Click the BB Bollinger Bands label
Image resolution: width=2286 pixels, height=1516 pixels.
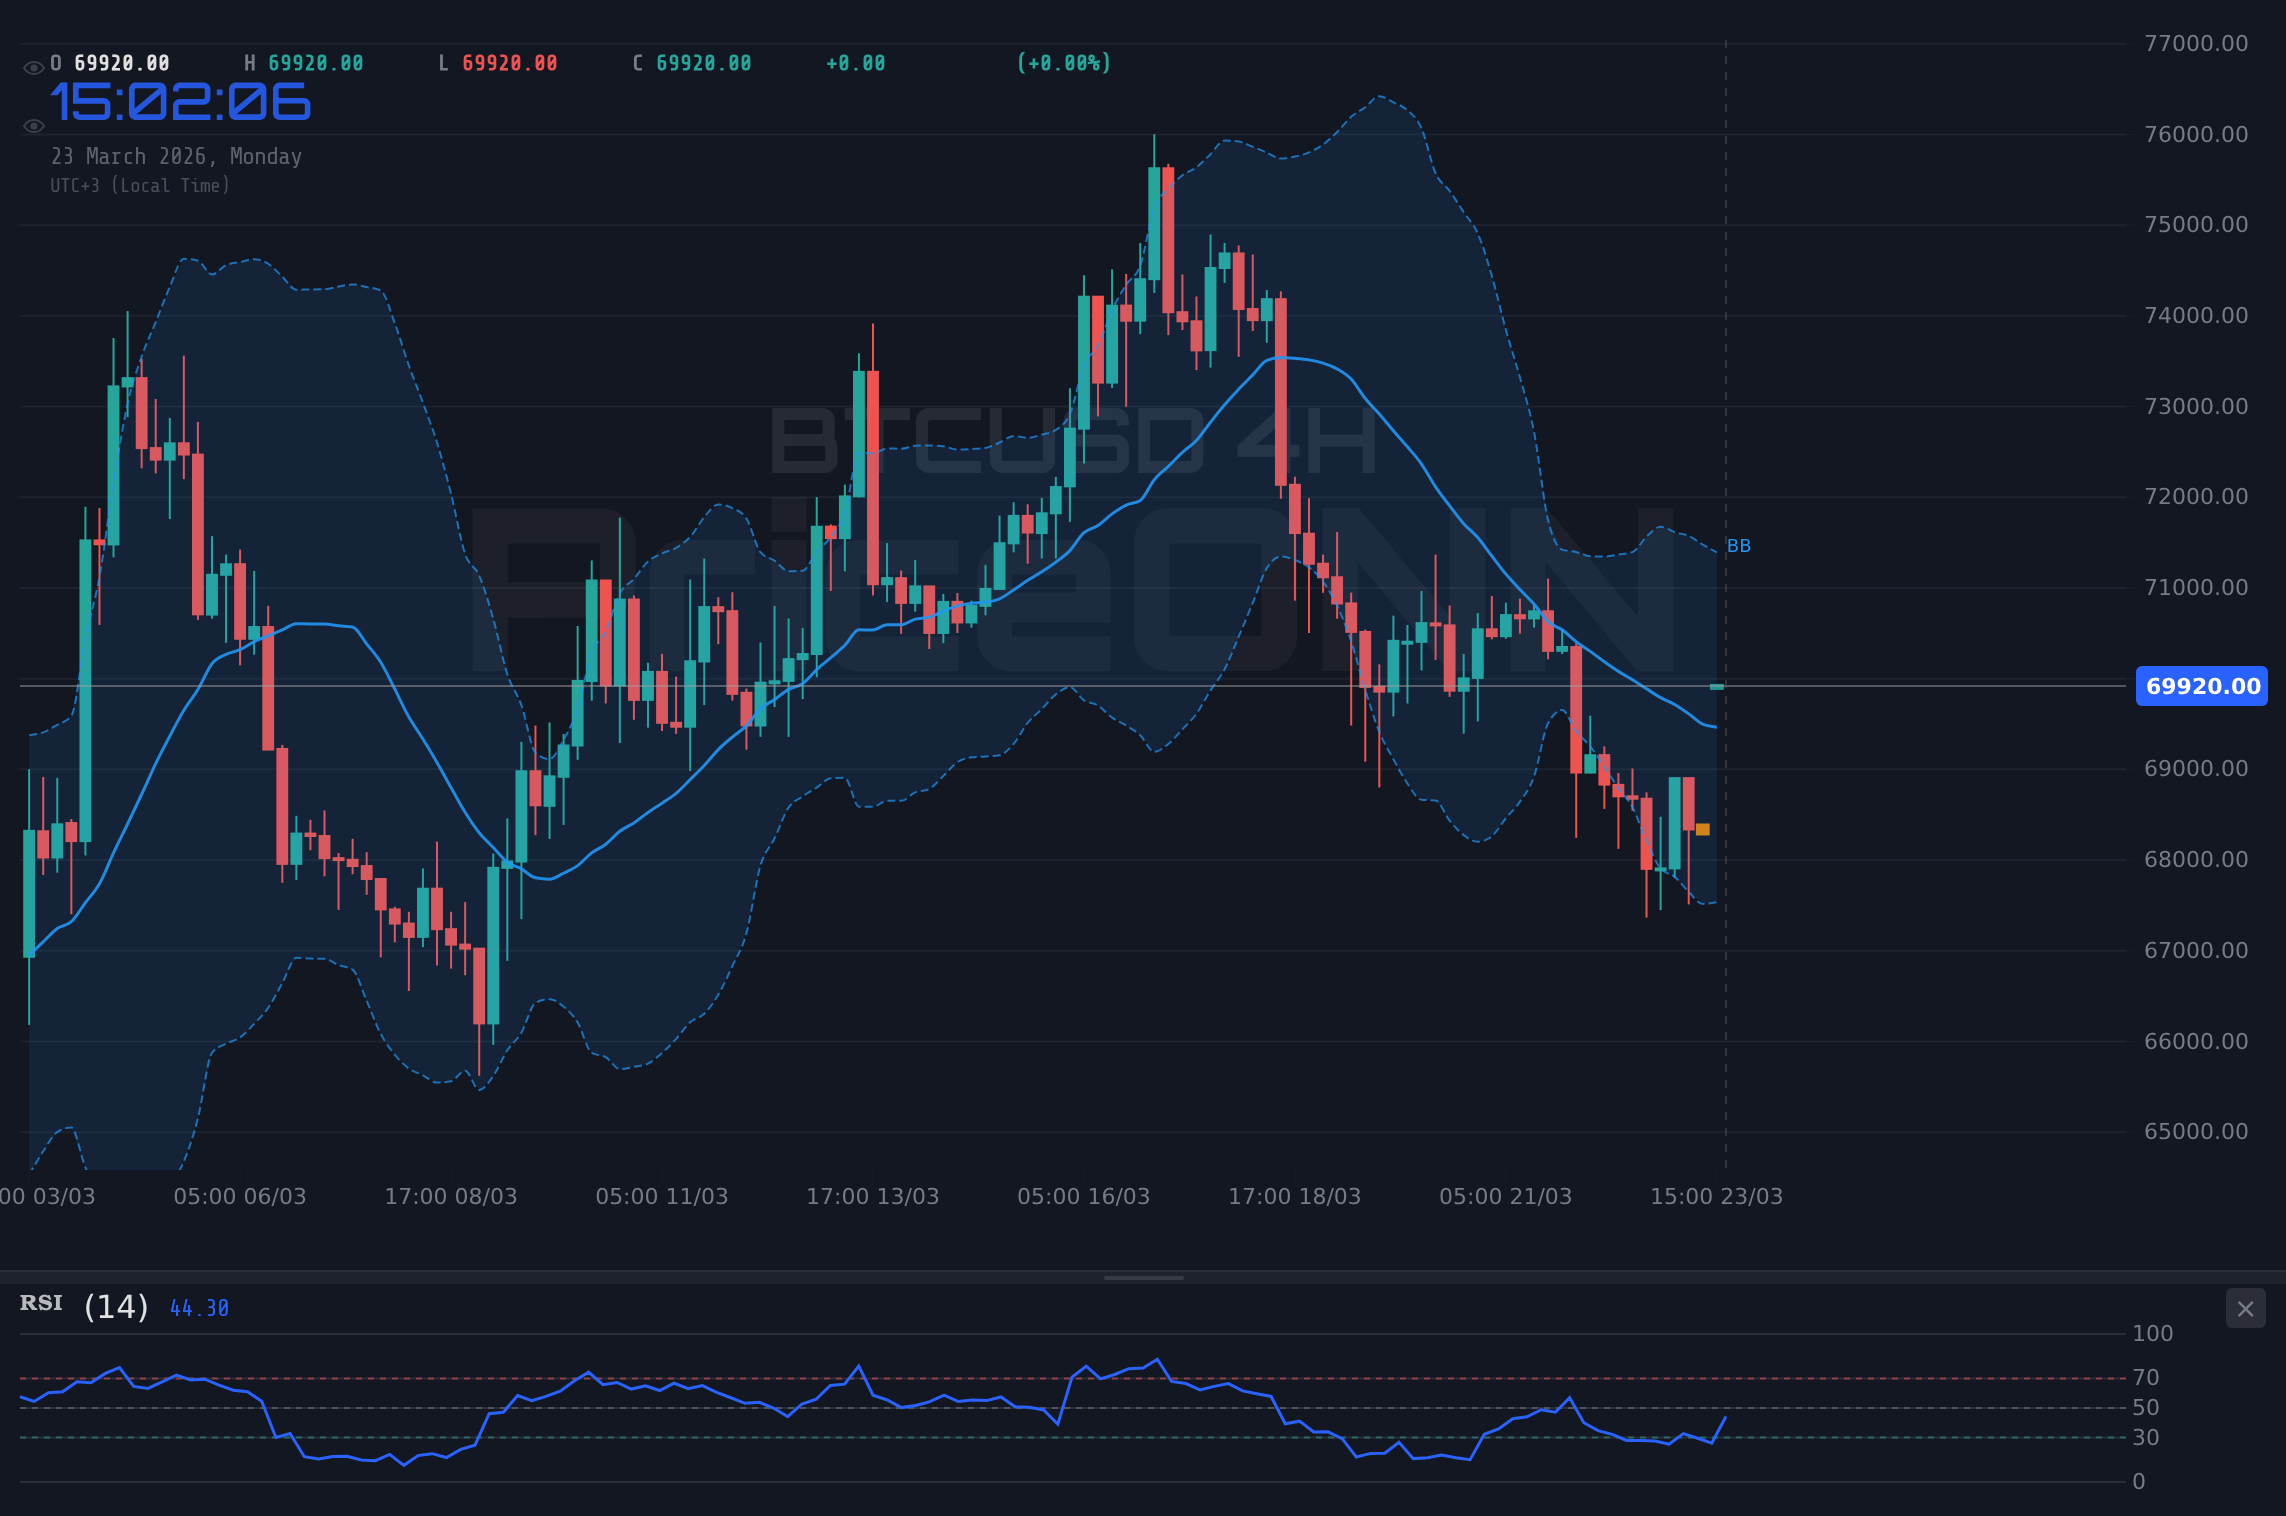pos(1738,545)
